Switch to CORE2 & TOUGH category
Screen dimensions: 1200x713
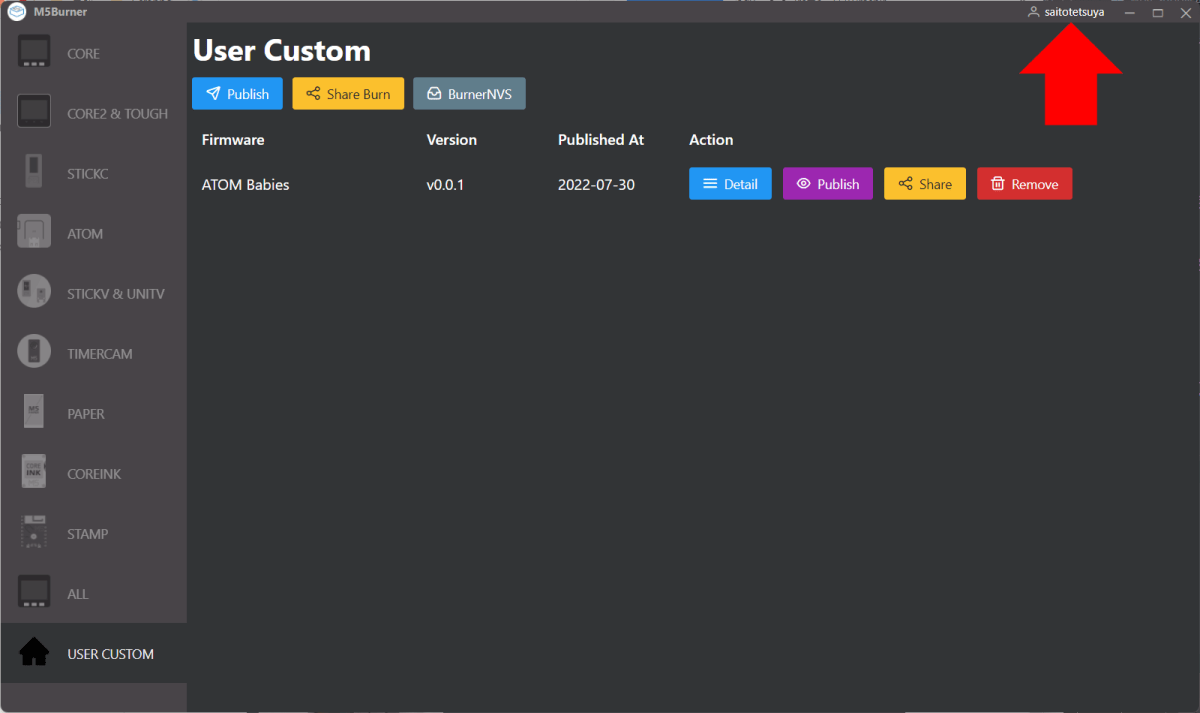click(117, 114)
